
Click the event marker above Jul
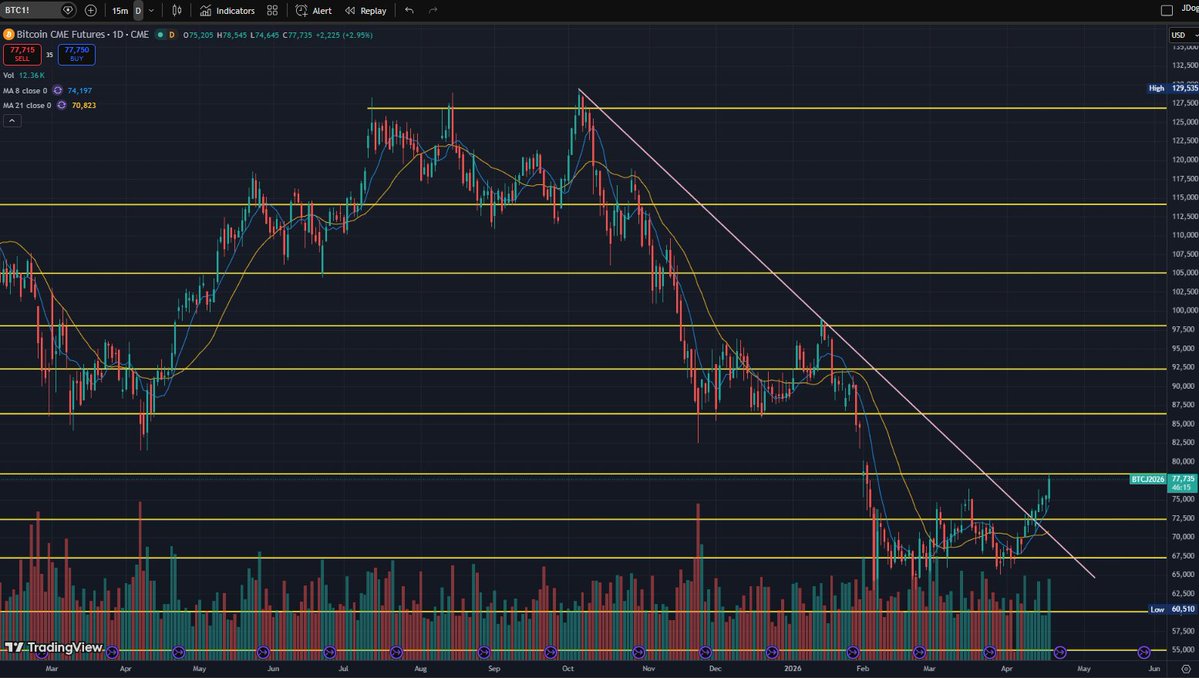coord(330,652)
